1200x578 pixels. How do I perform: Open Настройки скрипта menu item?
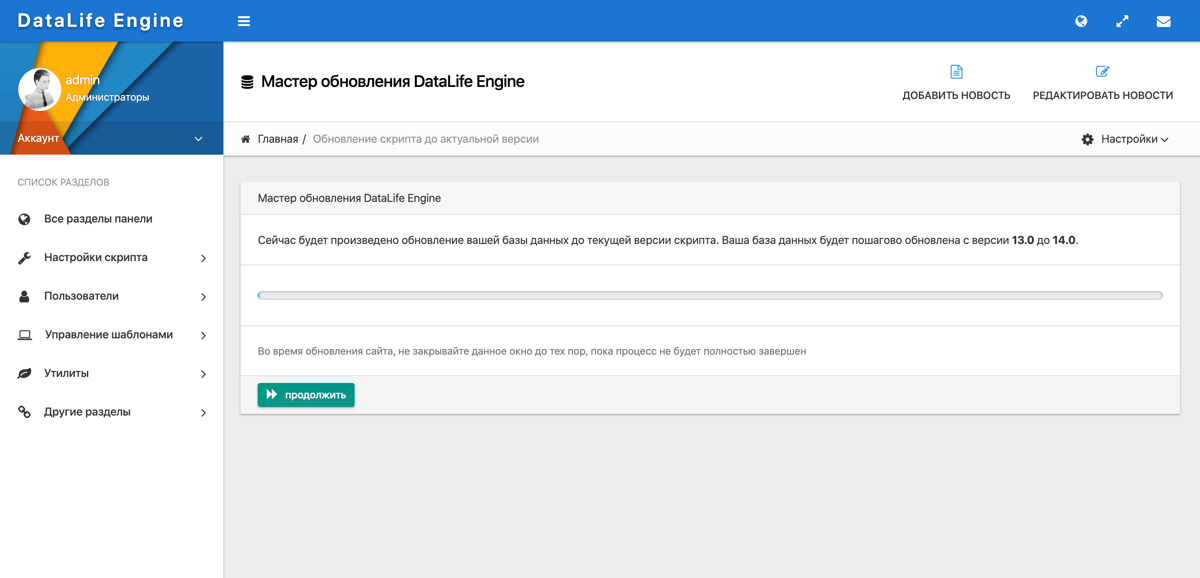coord(96,258)
